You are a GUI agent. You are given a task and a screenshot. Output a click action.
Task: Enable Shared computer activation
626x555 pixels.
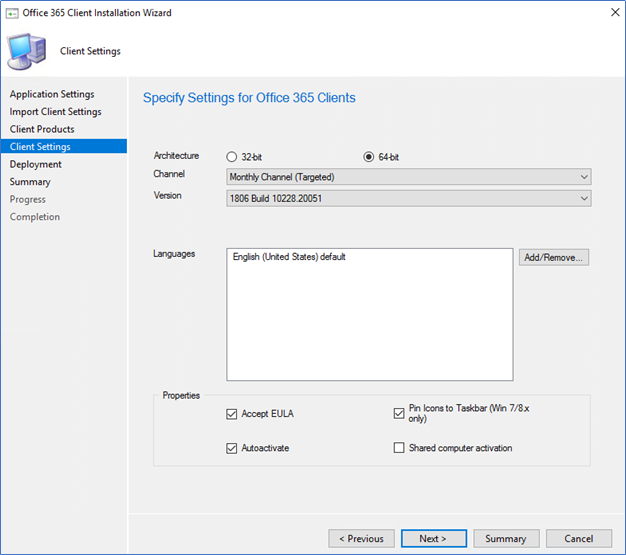click(x=399, y=448)
